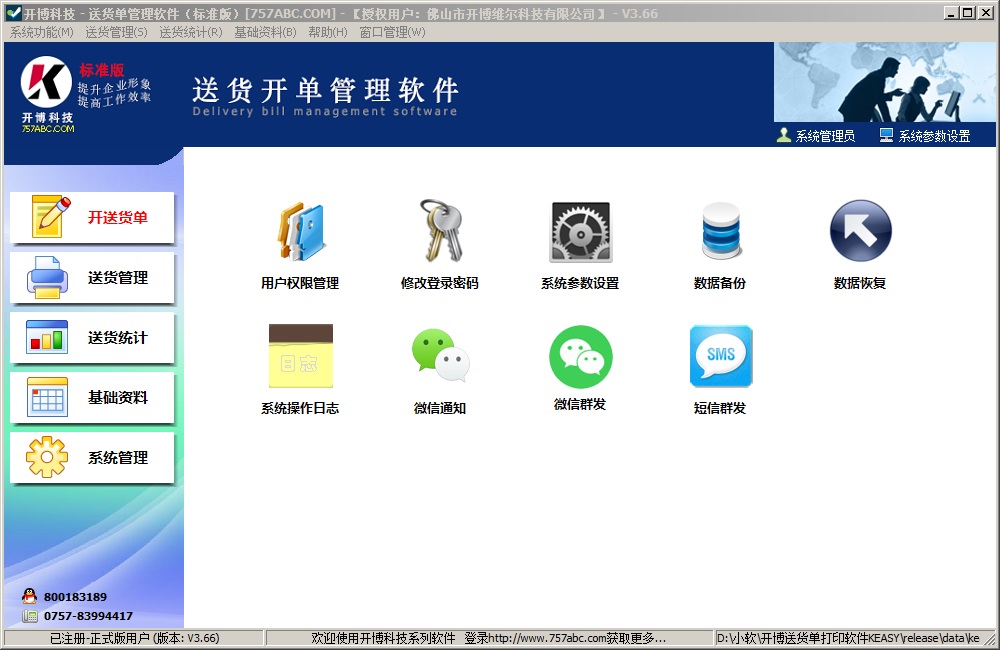Screen dimensions: 1000x650
Task: Open the 窗口管理(W) menu
Action: (x=392, y=32)
